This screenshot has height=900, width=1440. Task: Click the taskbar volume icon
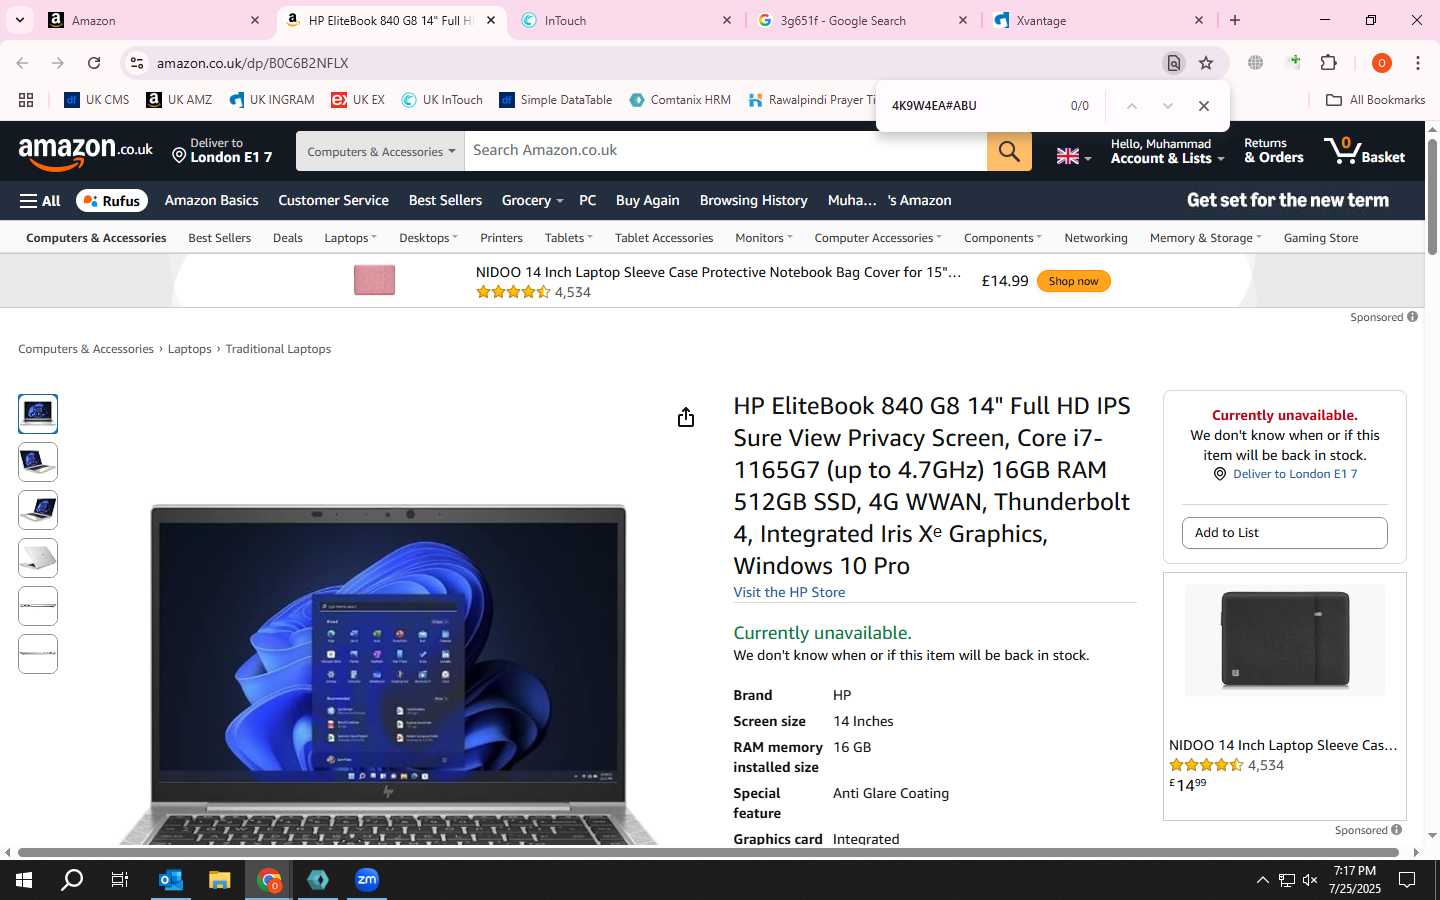point(1310,880)
